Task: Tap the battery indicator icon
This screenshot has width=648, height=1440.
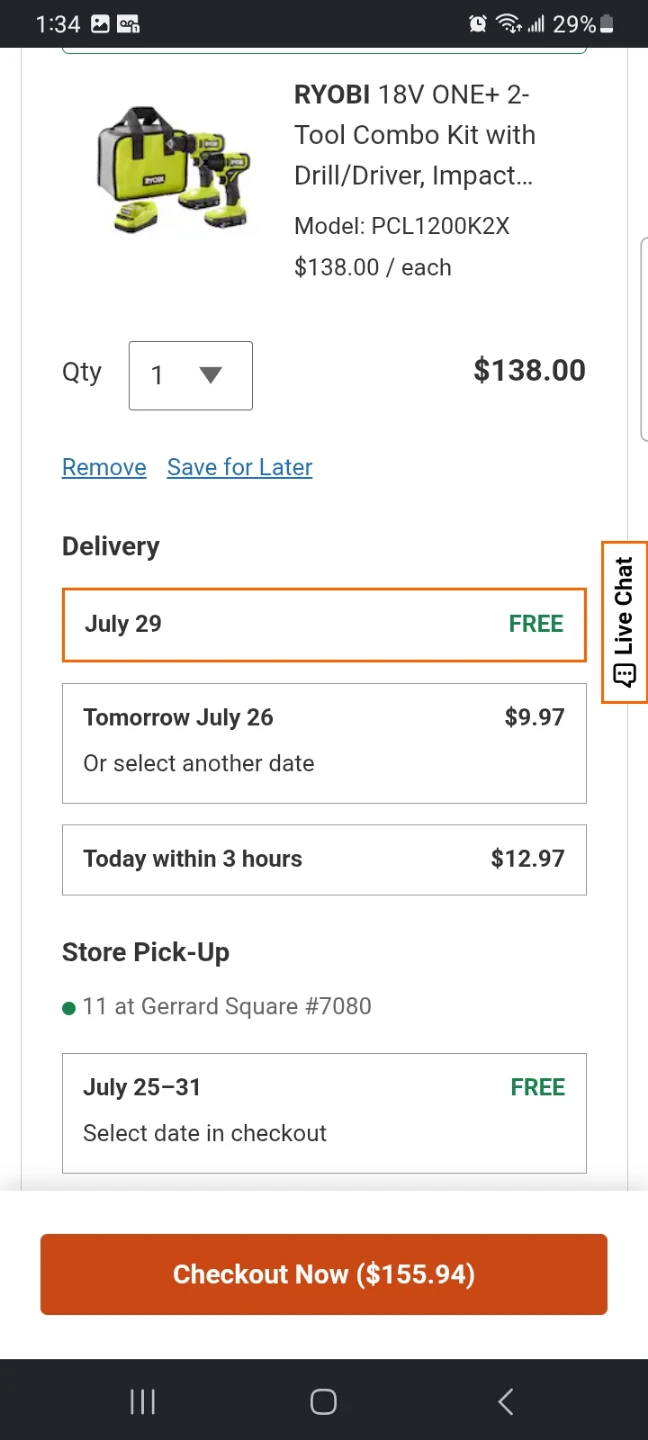Action: tap(607, 24)
